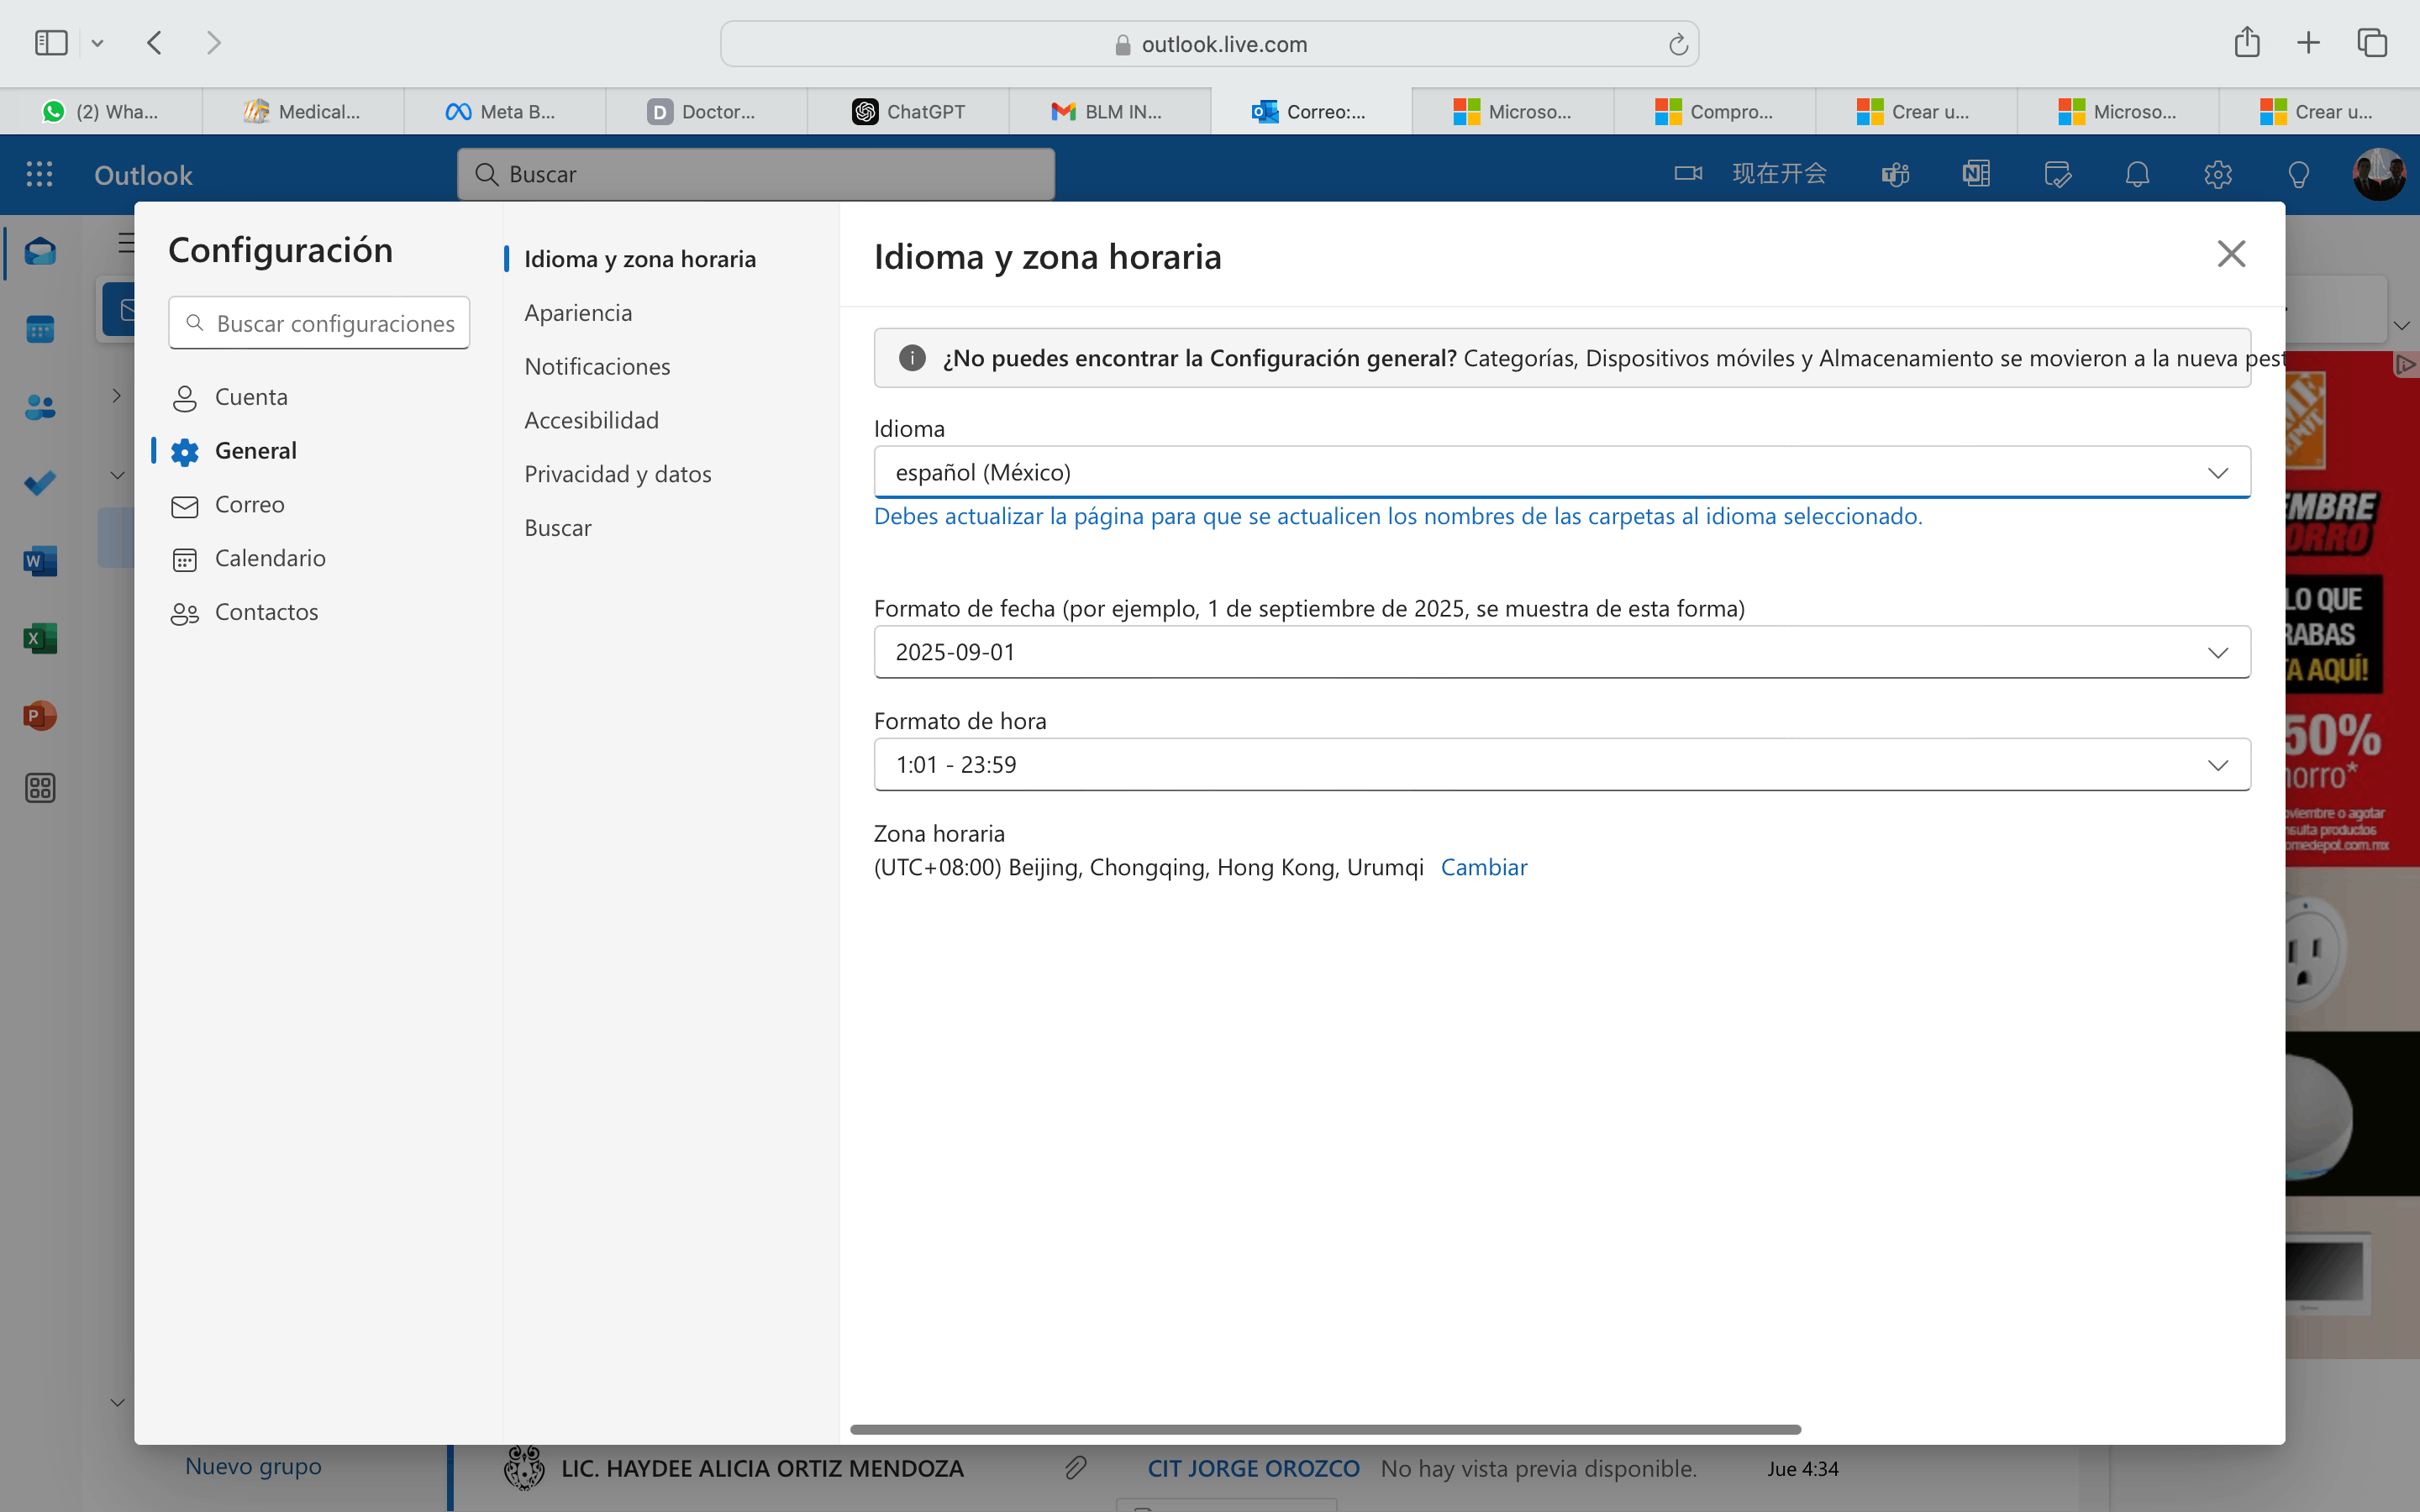Open notifications bell in Outlook header
The height and width of the screenshot is (1512, 2420).
point(2137,174)
